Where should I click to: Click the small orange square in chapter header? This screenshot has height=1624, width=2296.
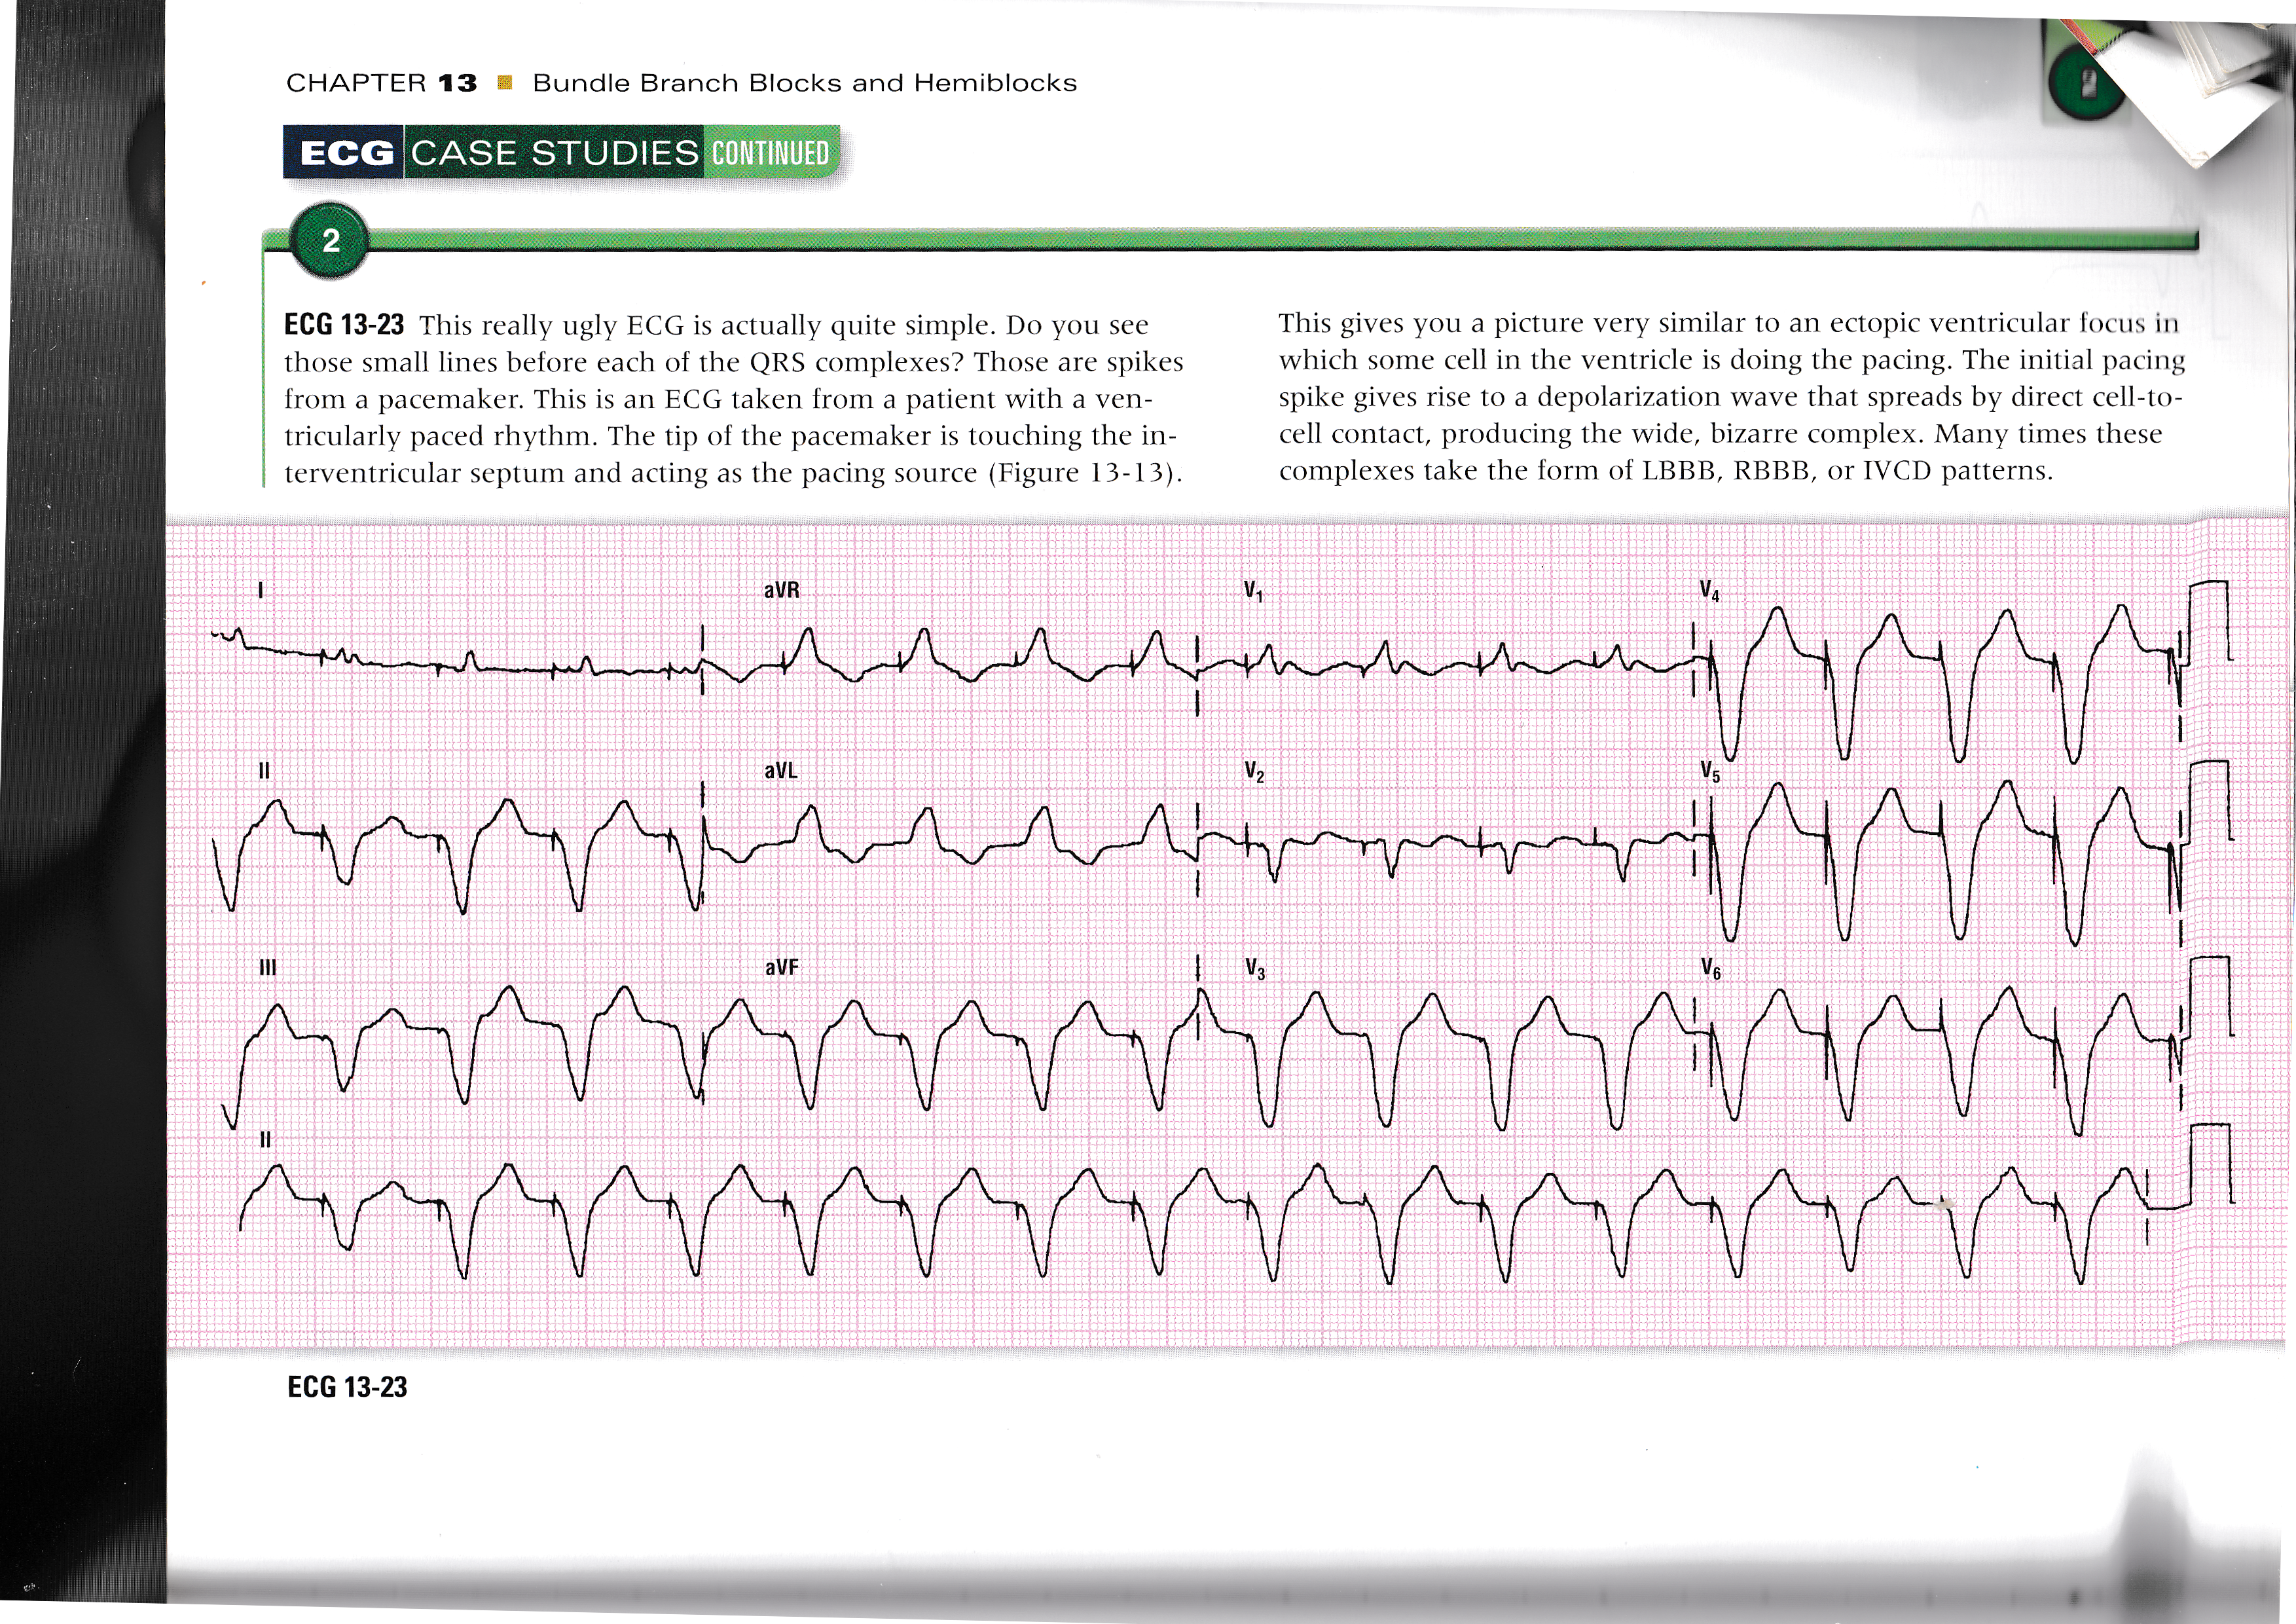(x=505, y=83)
